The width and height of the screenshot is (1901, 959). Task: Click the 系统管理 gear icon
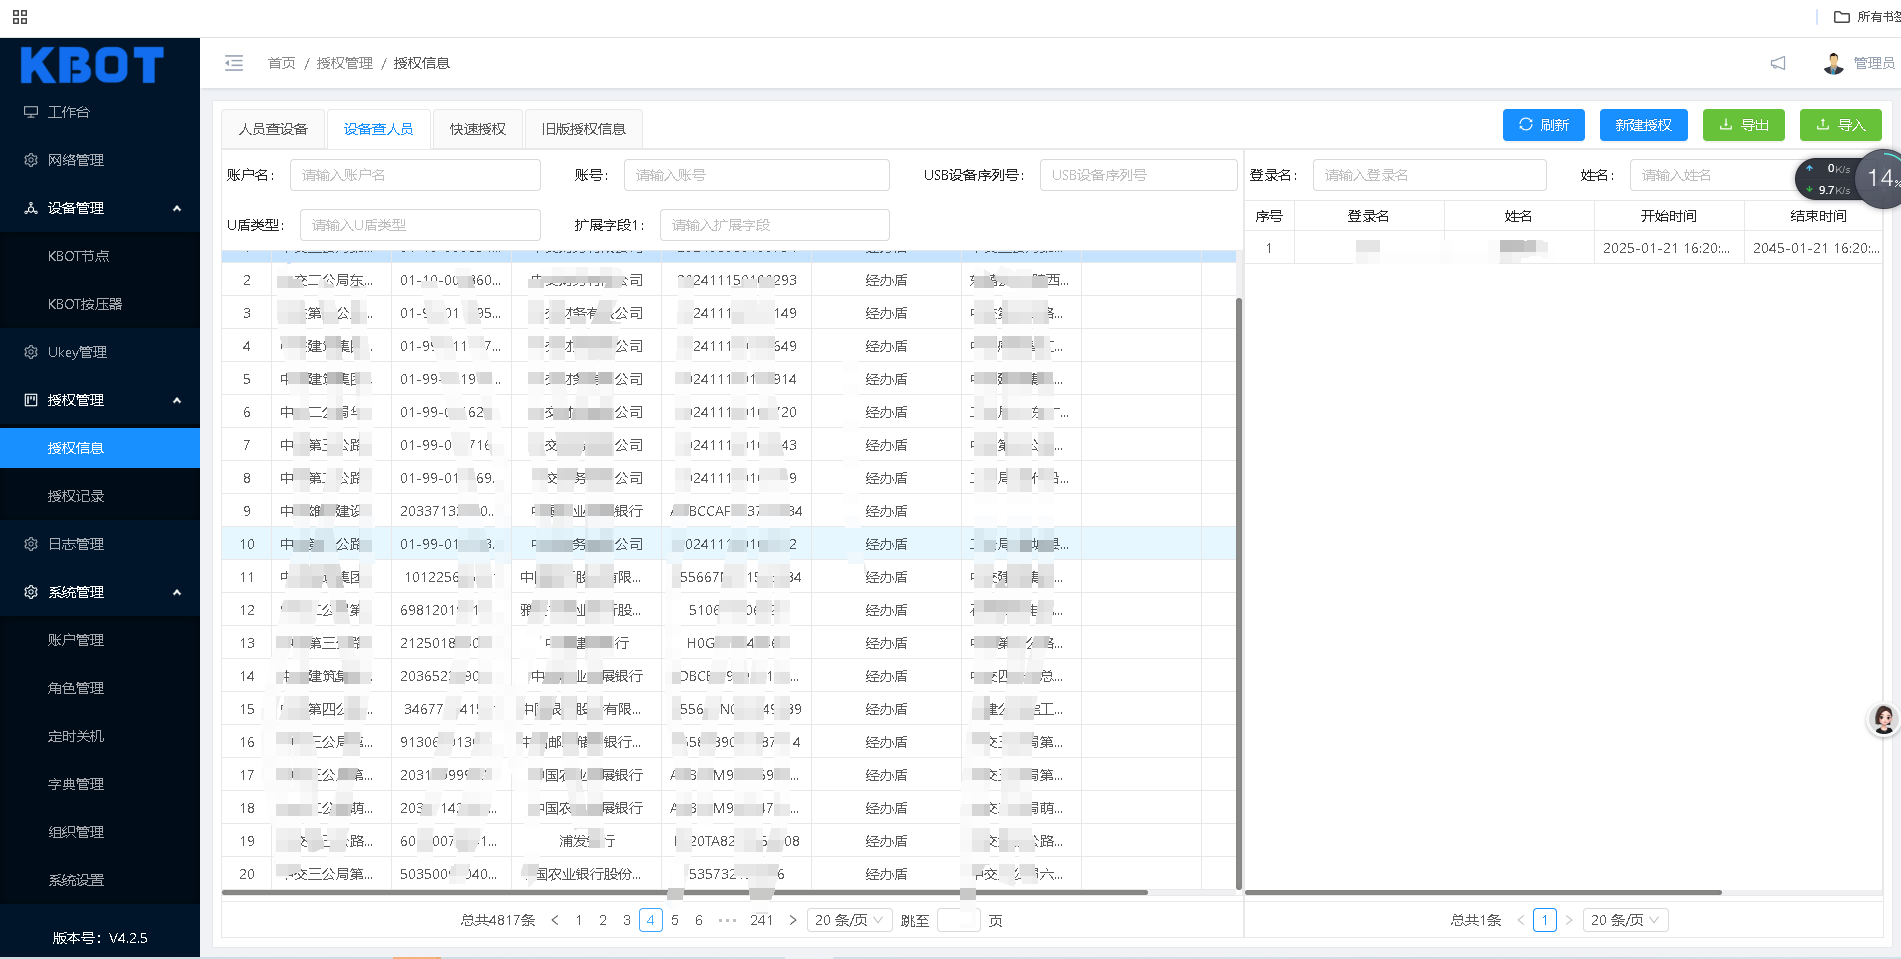point(31,592)
